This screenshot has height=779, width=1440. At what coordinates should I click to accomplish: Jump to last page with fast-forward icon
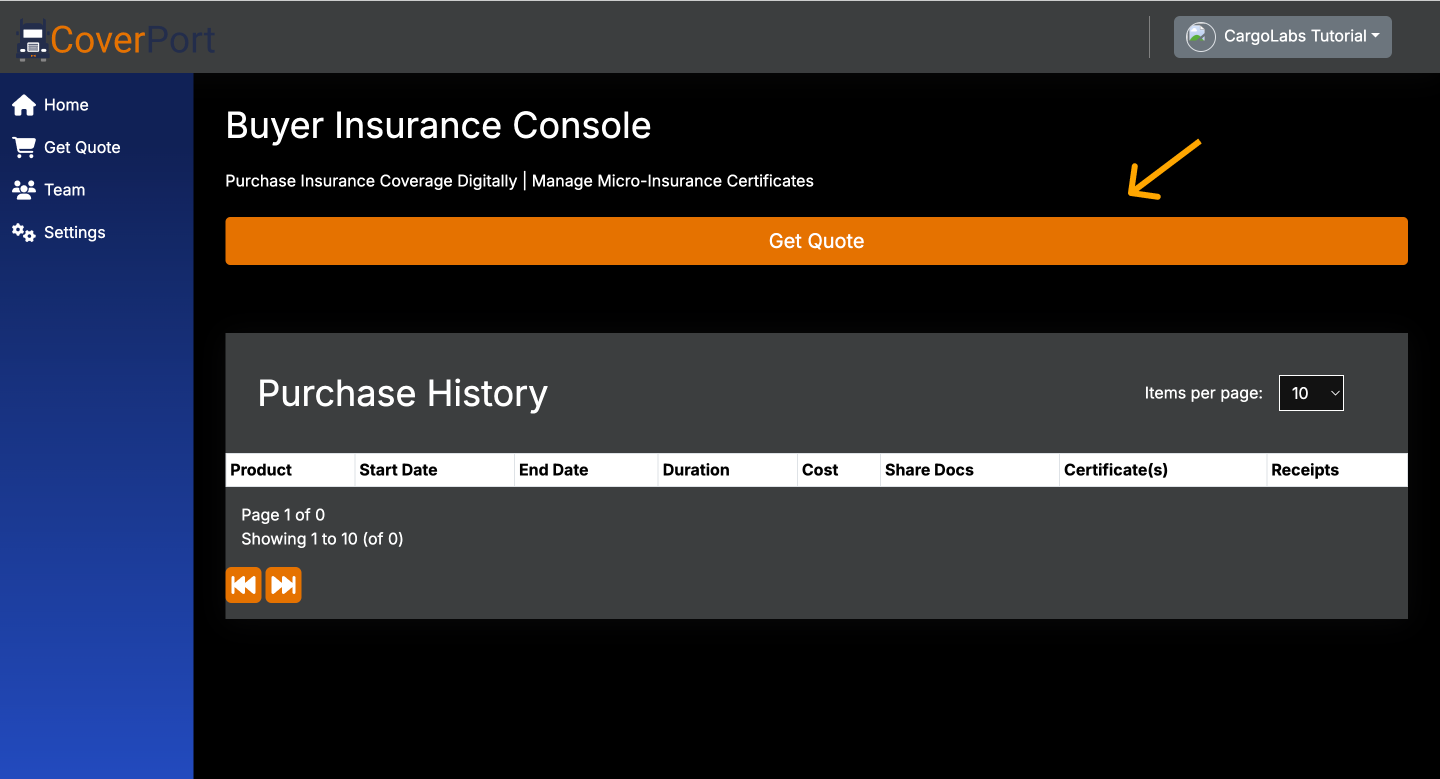click(284, 585)
